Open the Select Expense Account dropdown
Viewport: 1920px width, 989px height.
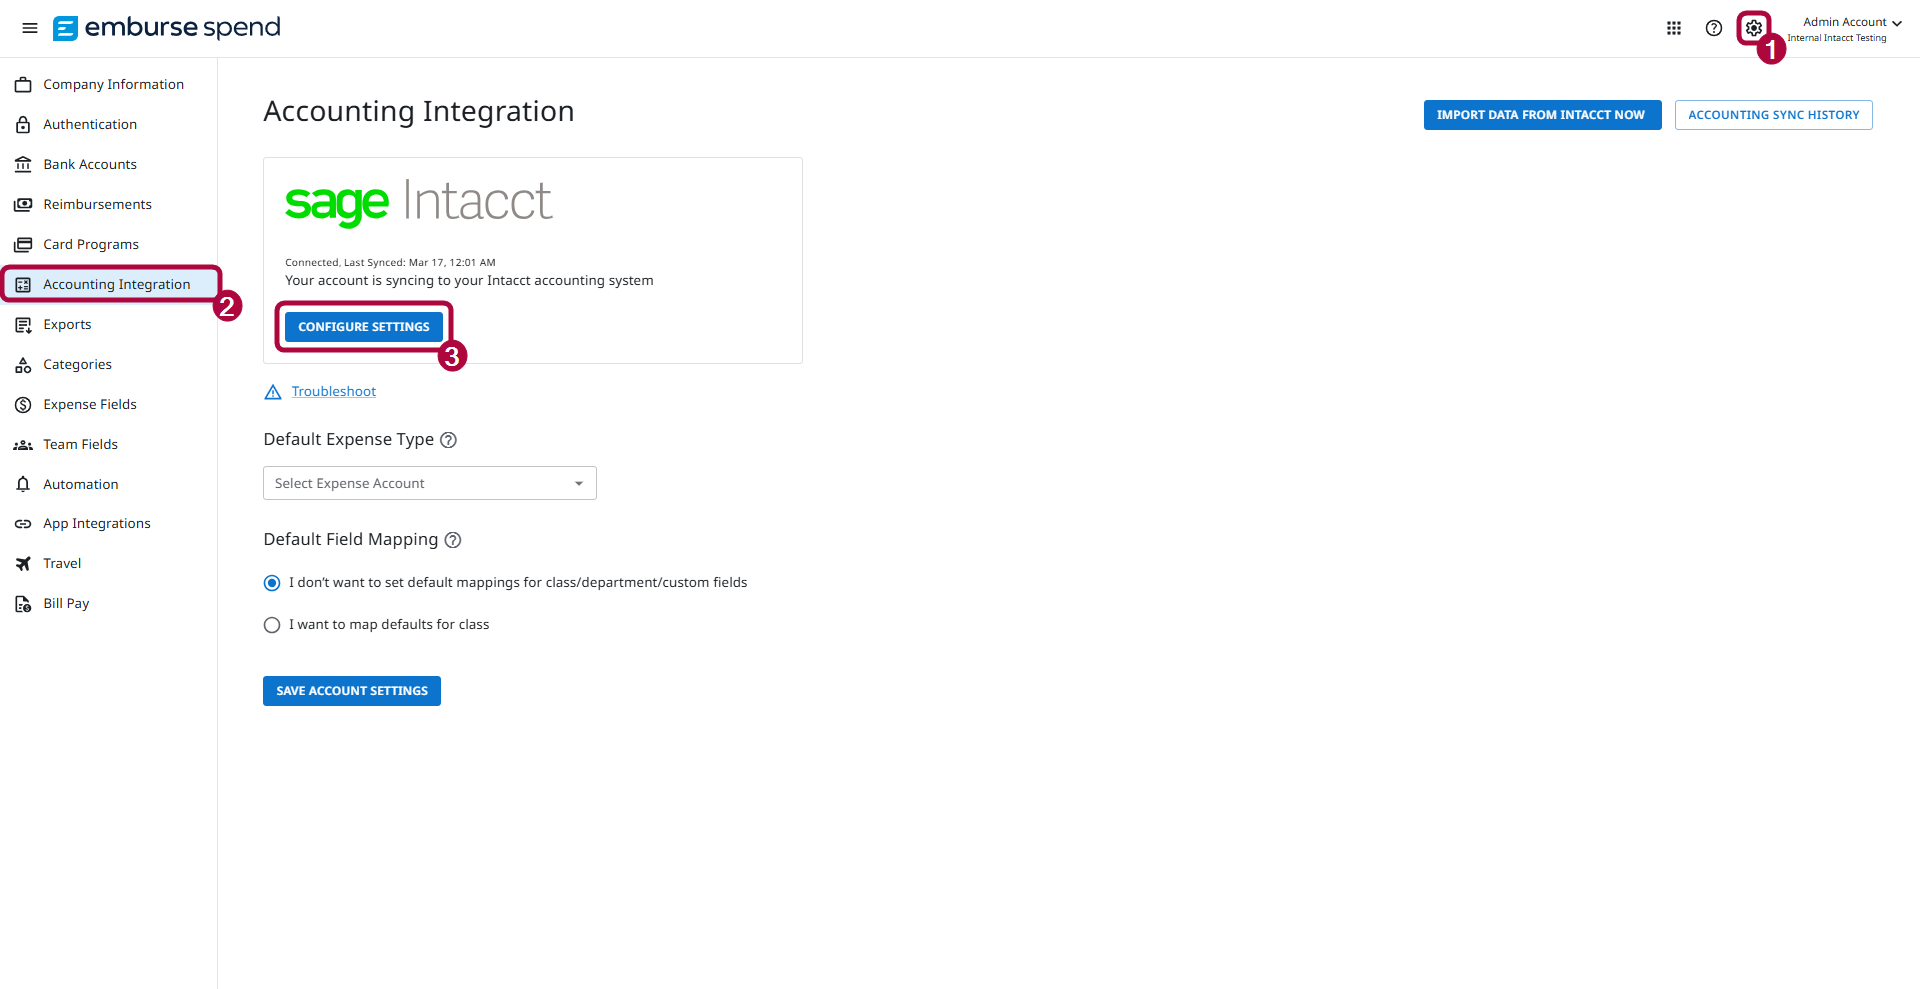point(429,483)
